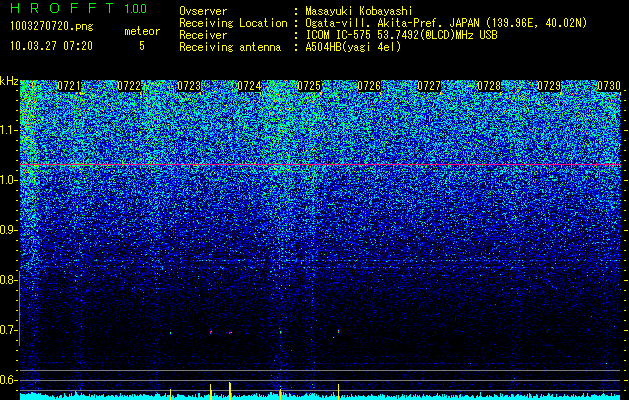Click the 0.6 frequency axis label
629x400 pixels.
(7, 380)
